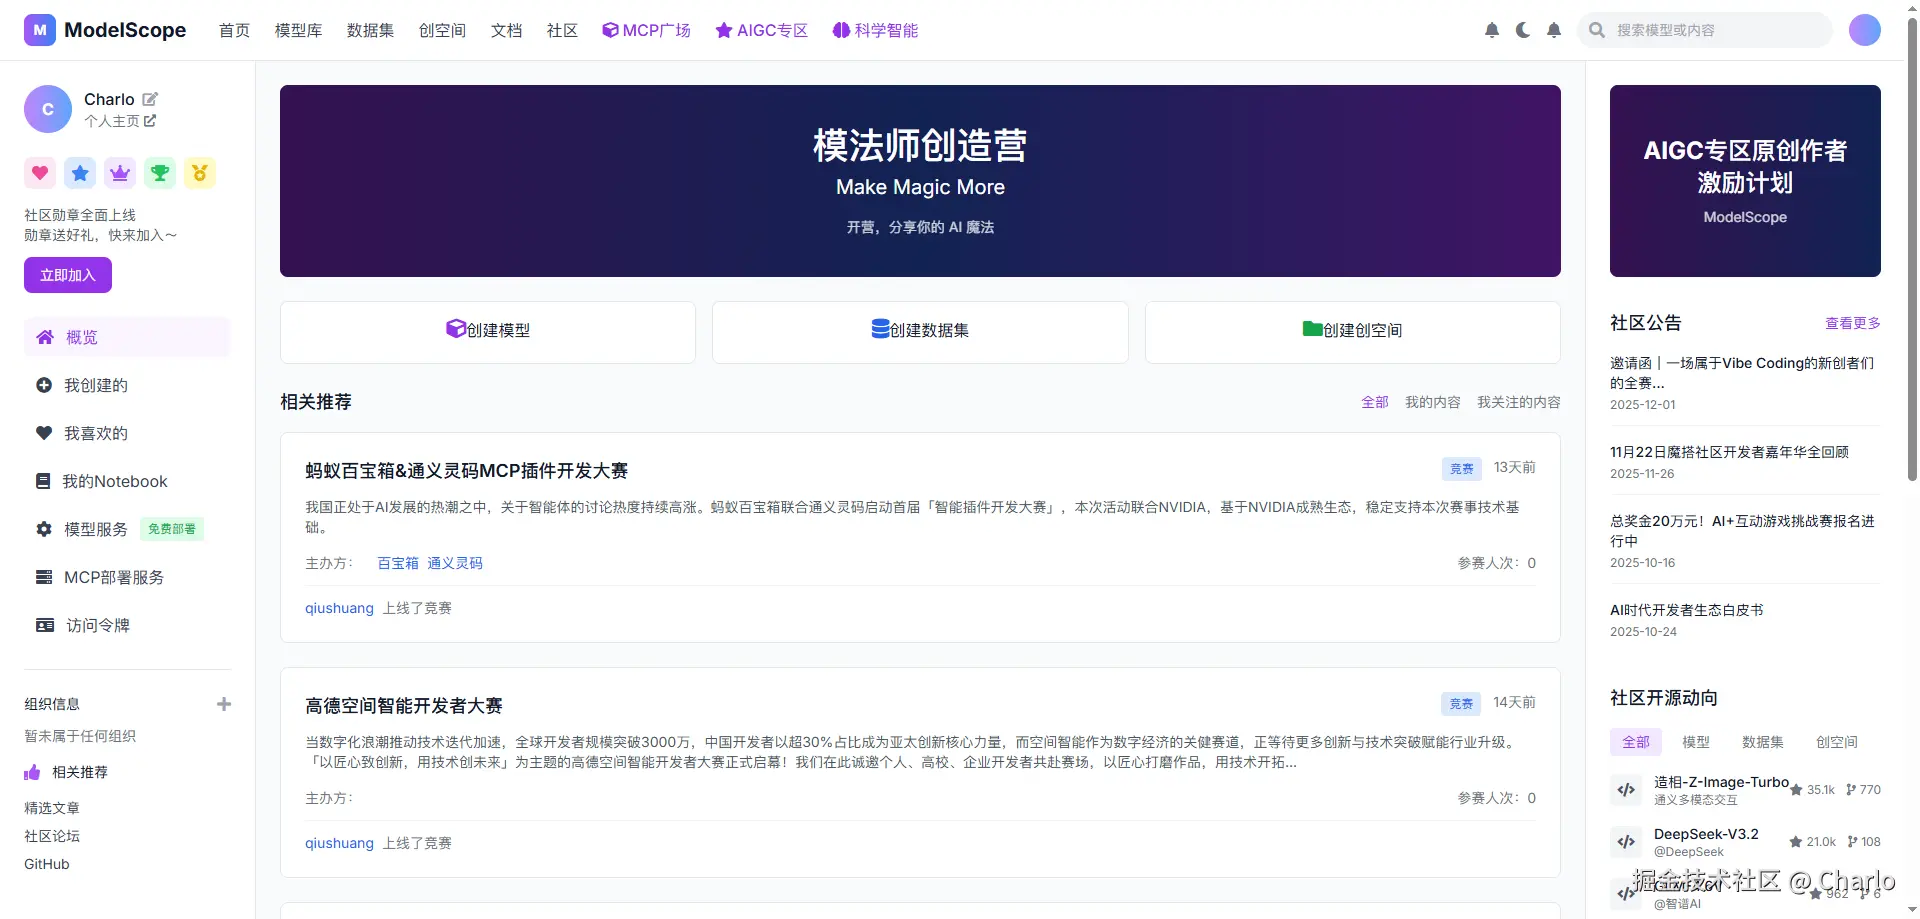The image size is (1920, 919).
Task: Click the fork icon on 造相-Z-Image-Turbo row
Action: pos(1851,790)
